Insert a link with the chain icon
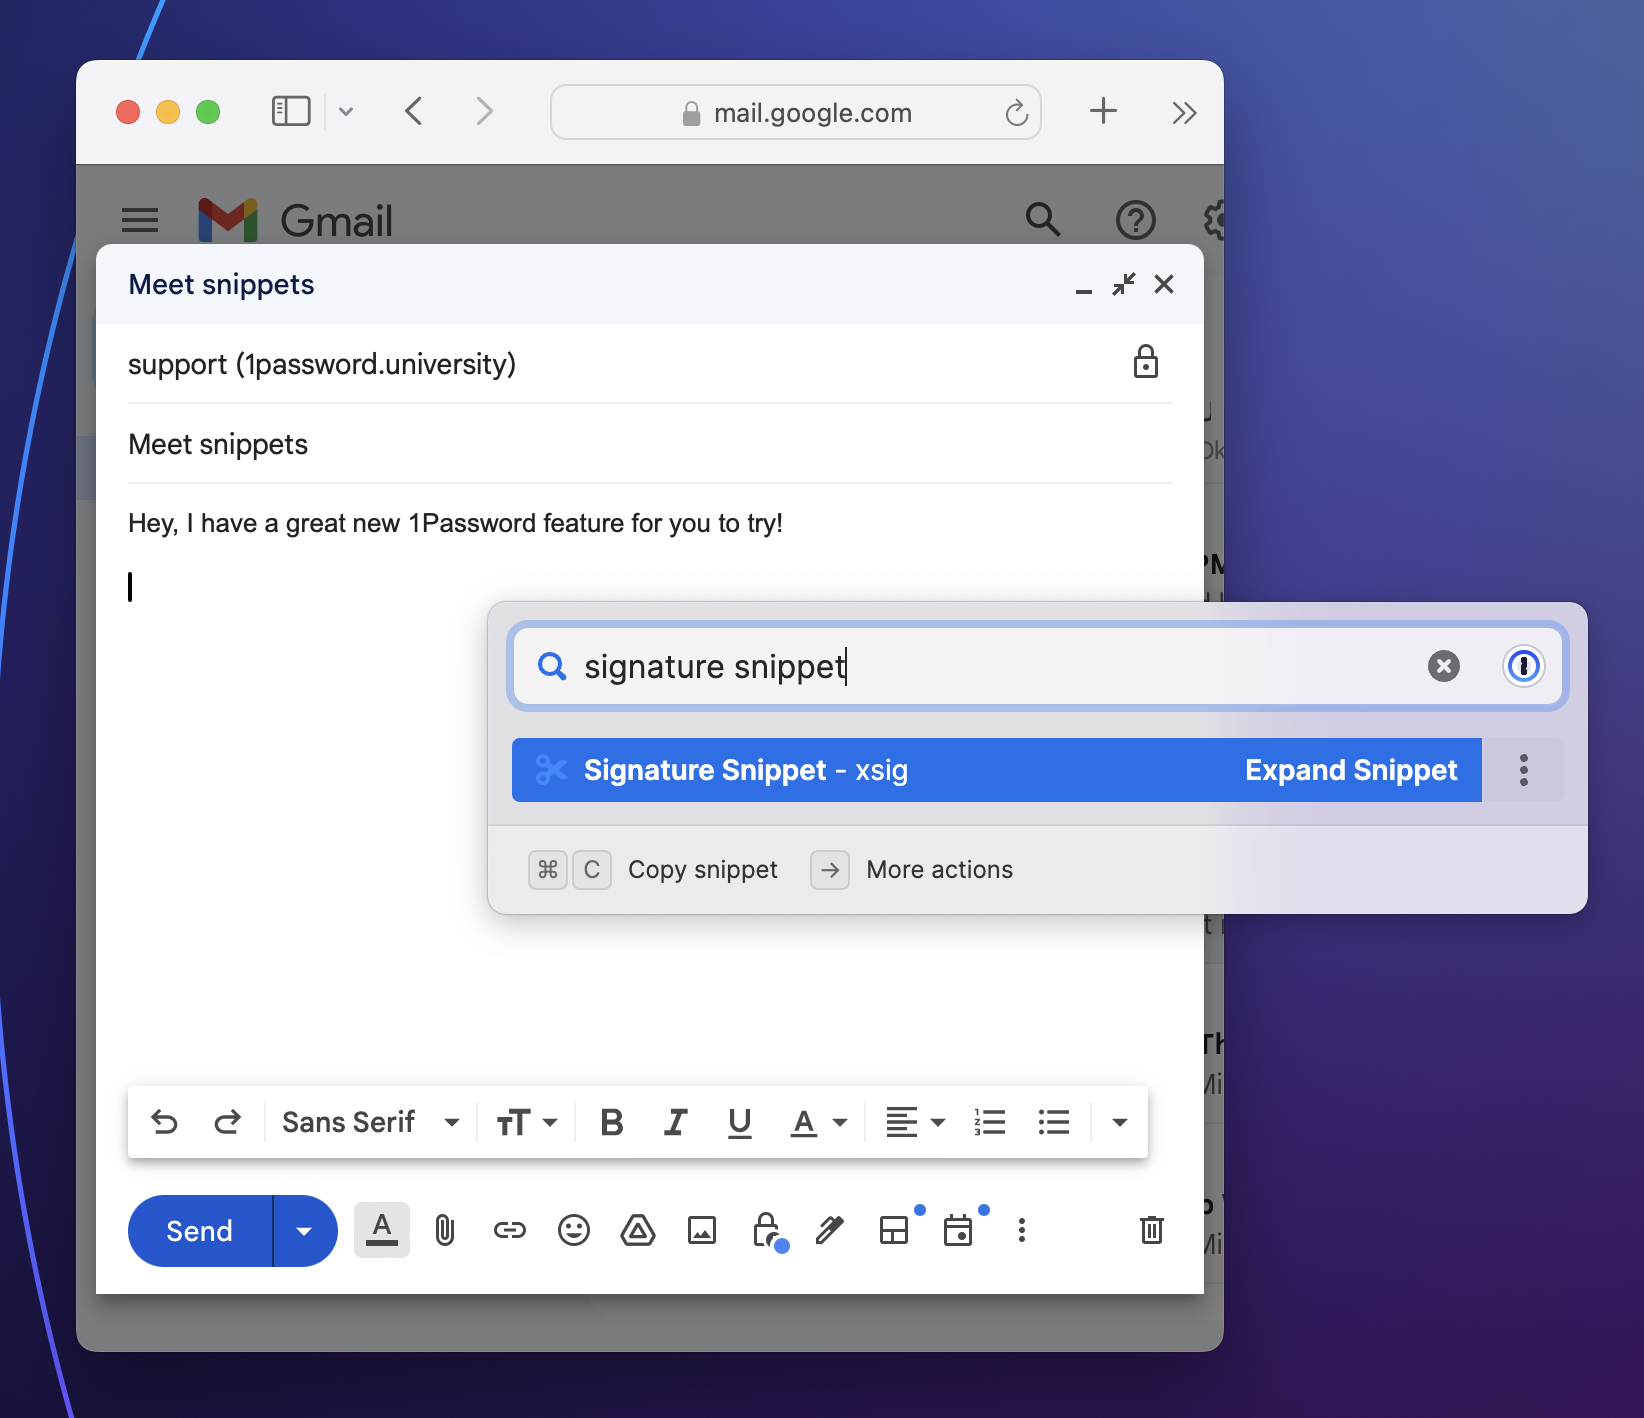This screenshot has width=1644, height=1418. pyautogui.click(x=510, y=1230)
